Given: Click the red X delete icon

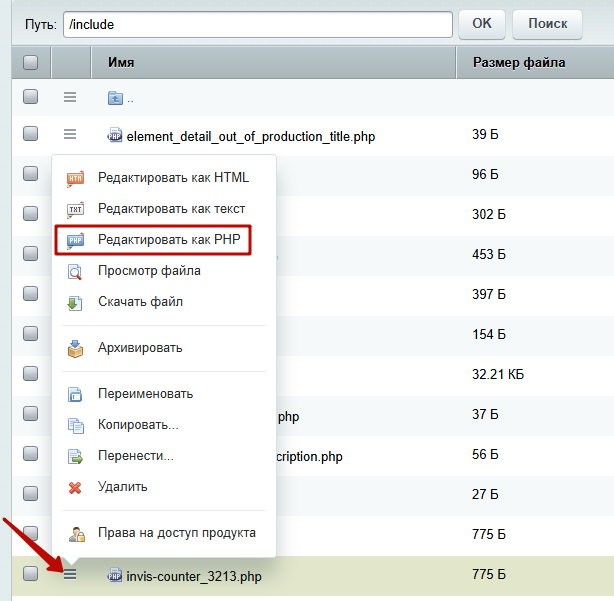Looking at the screenshot, I should point(75,488).
